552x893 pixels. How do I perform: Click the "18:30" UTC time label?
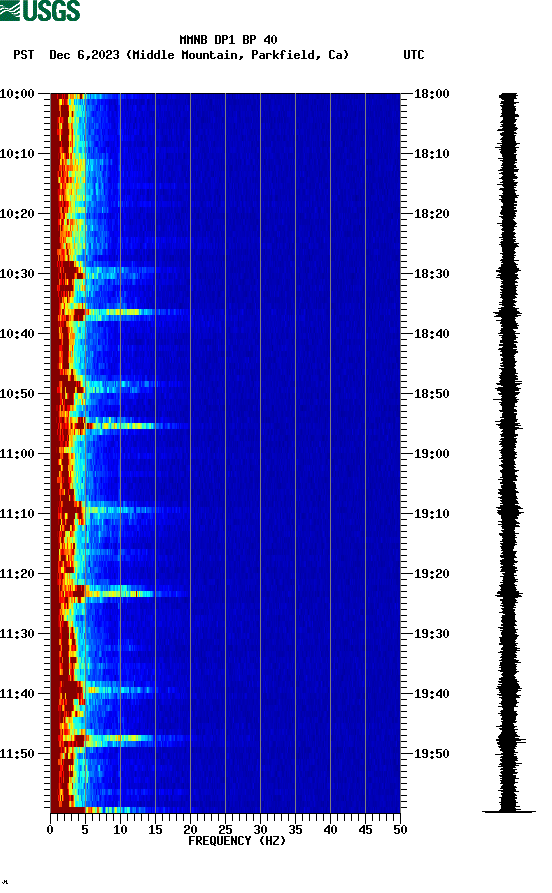tap(432, 274)
